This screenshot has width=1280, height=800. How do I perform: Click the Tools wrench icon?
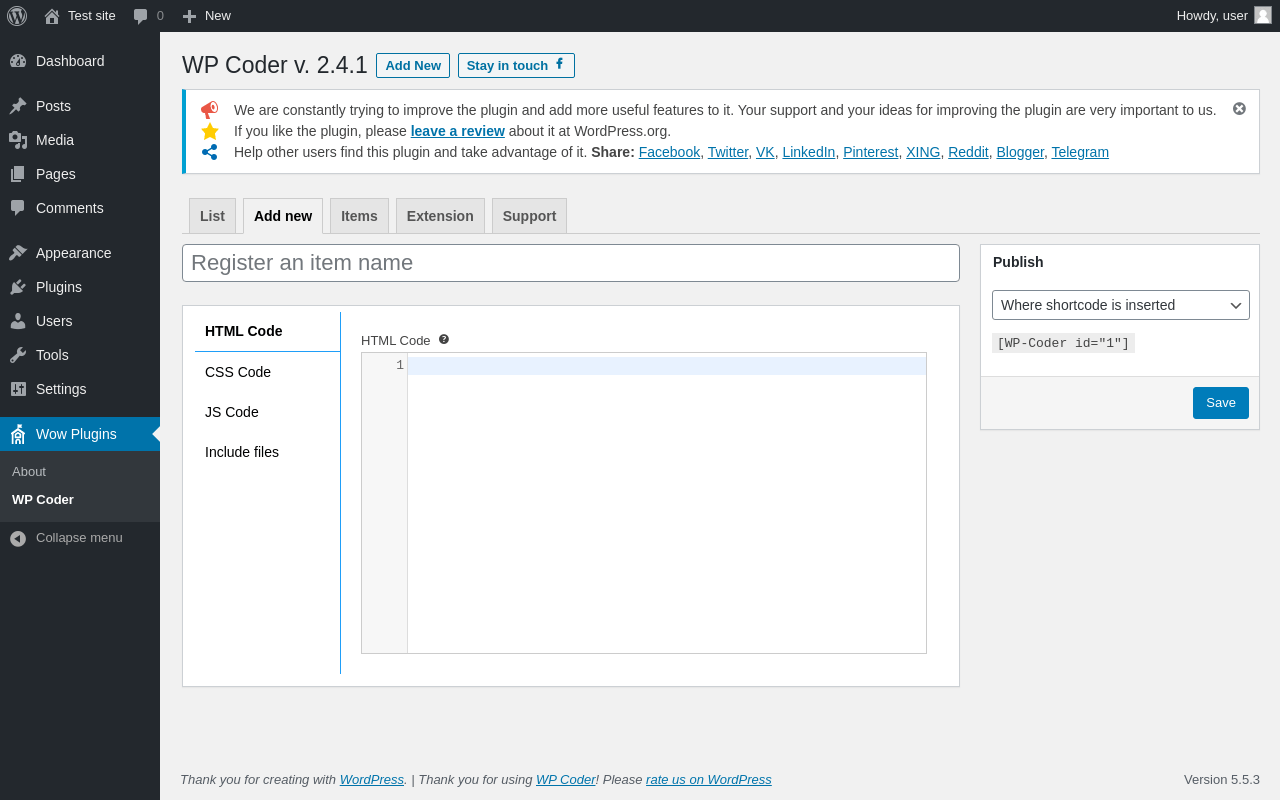click(x=18, y=355)
